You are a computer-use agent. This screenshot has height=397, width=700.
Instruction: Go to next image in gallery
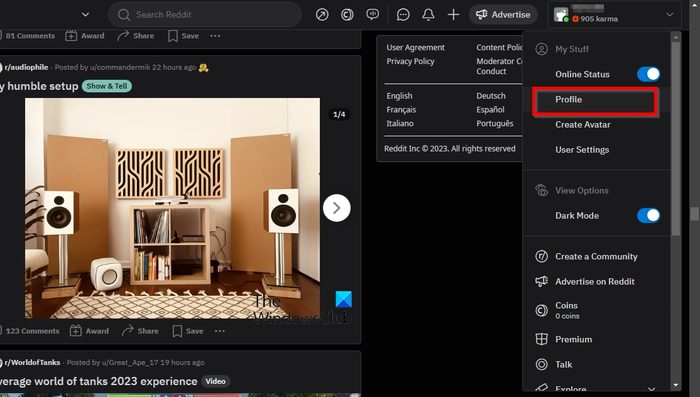tap(337, 208)
